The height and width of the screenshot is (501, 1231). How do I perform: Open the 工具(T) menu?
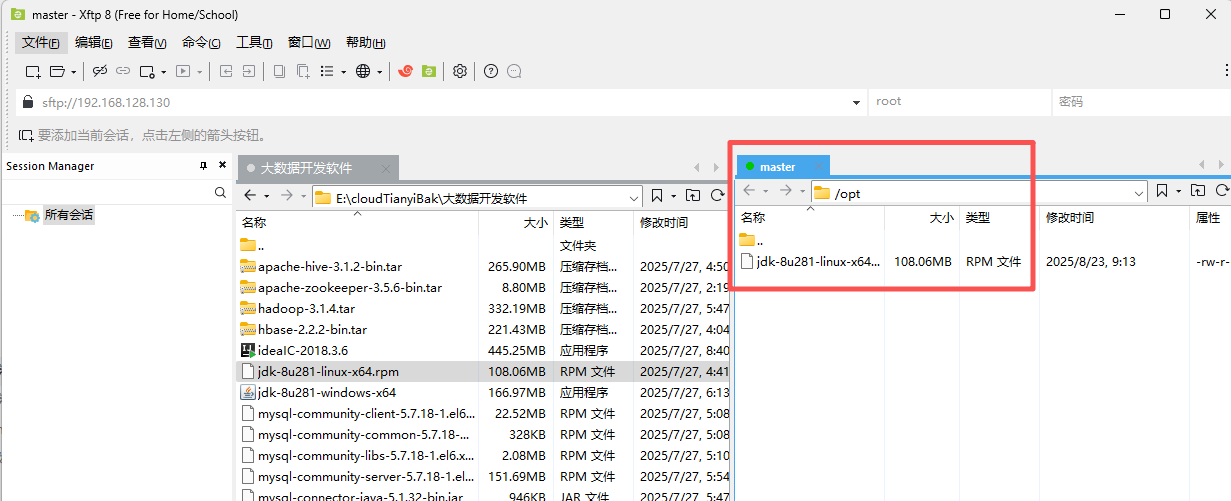pos(254,42)
